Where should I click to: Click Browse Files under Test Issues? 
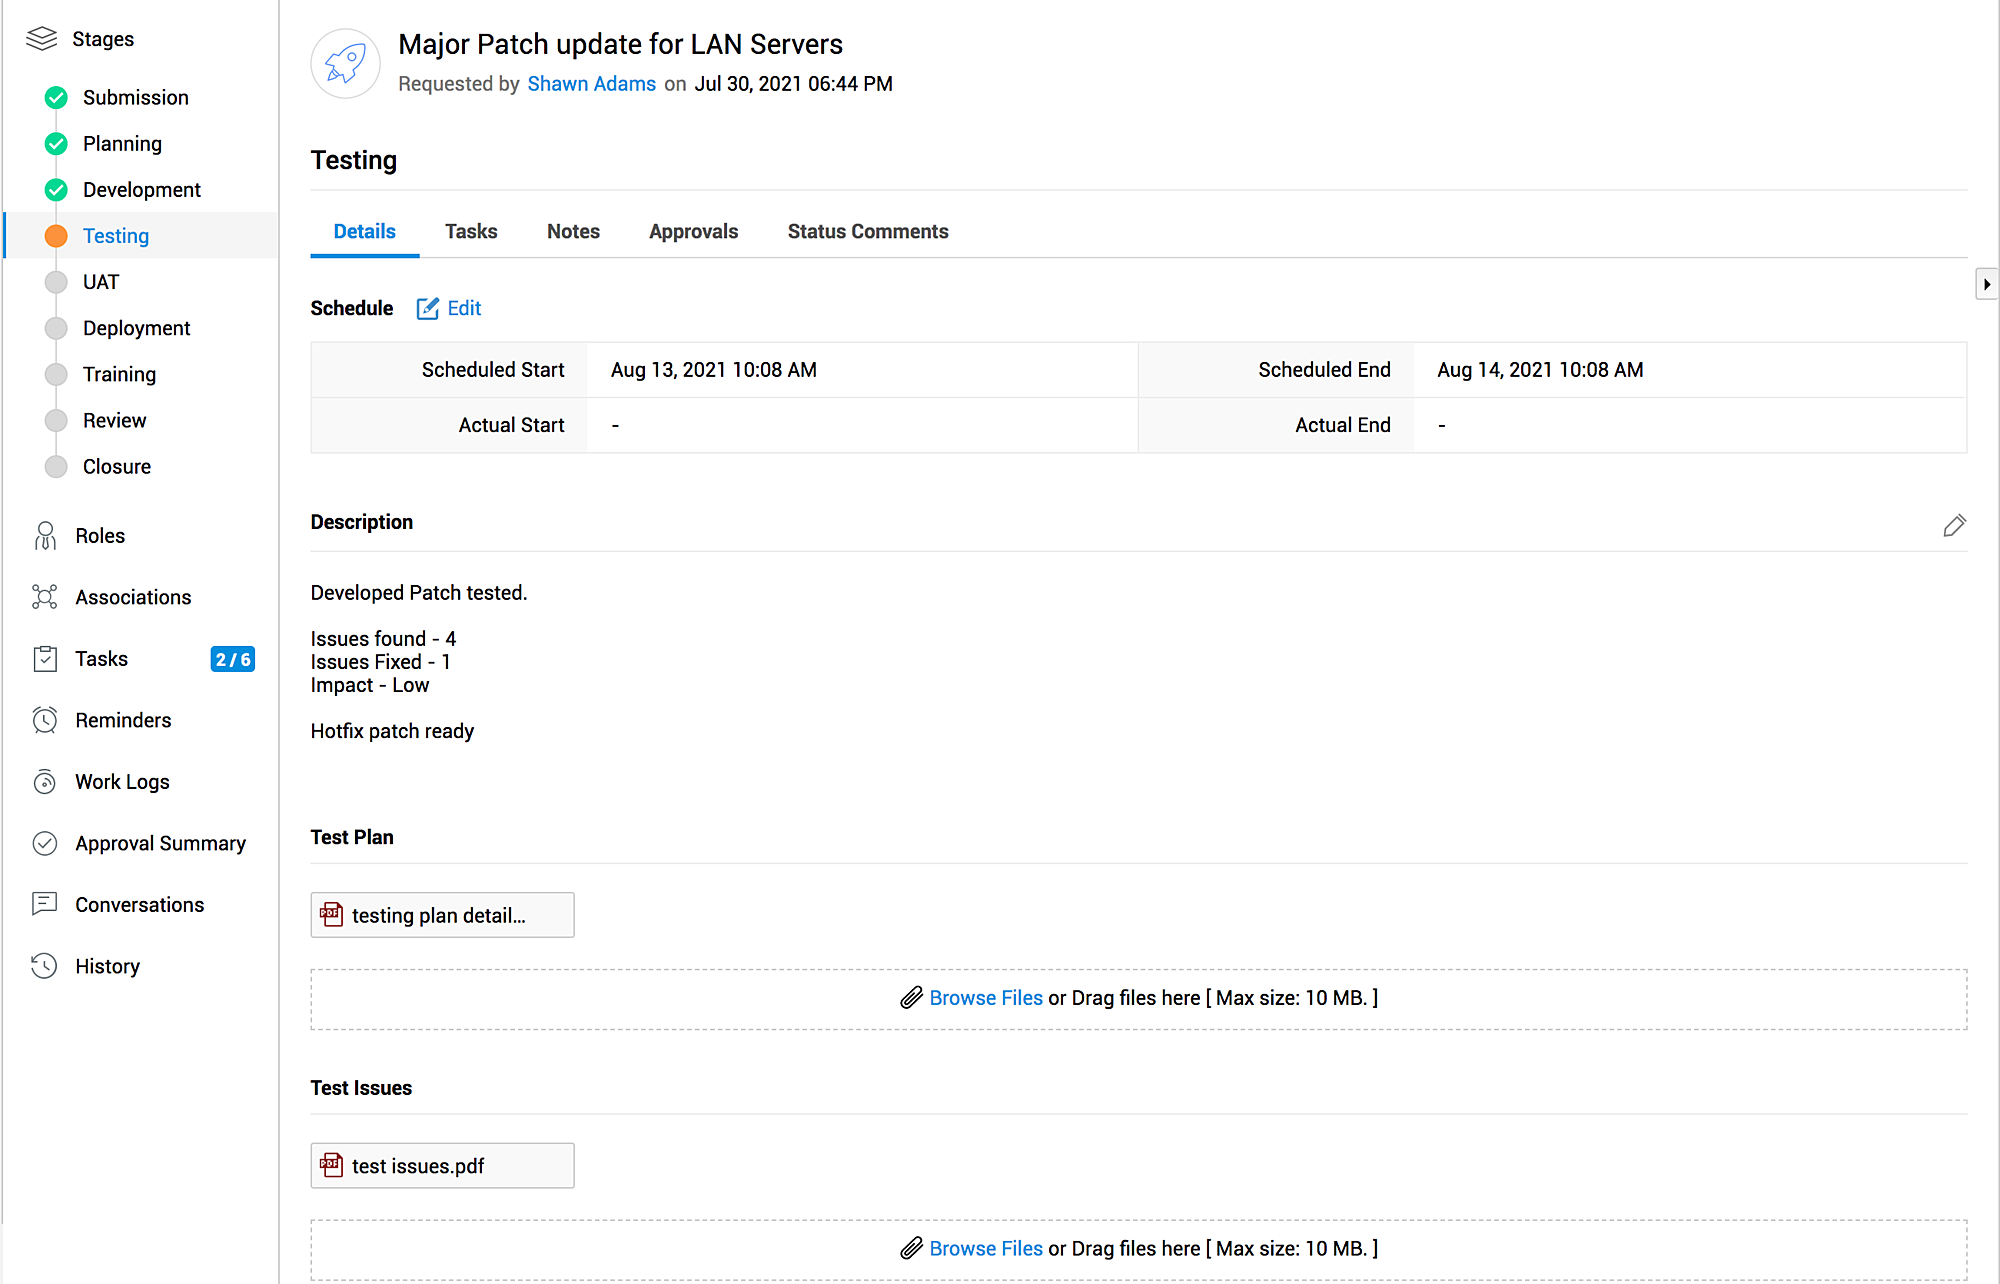click(986, 1249)
